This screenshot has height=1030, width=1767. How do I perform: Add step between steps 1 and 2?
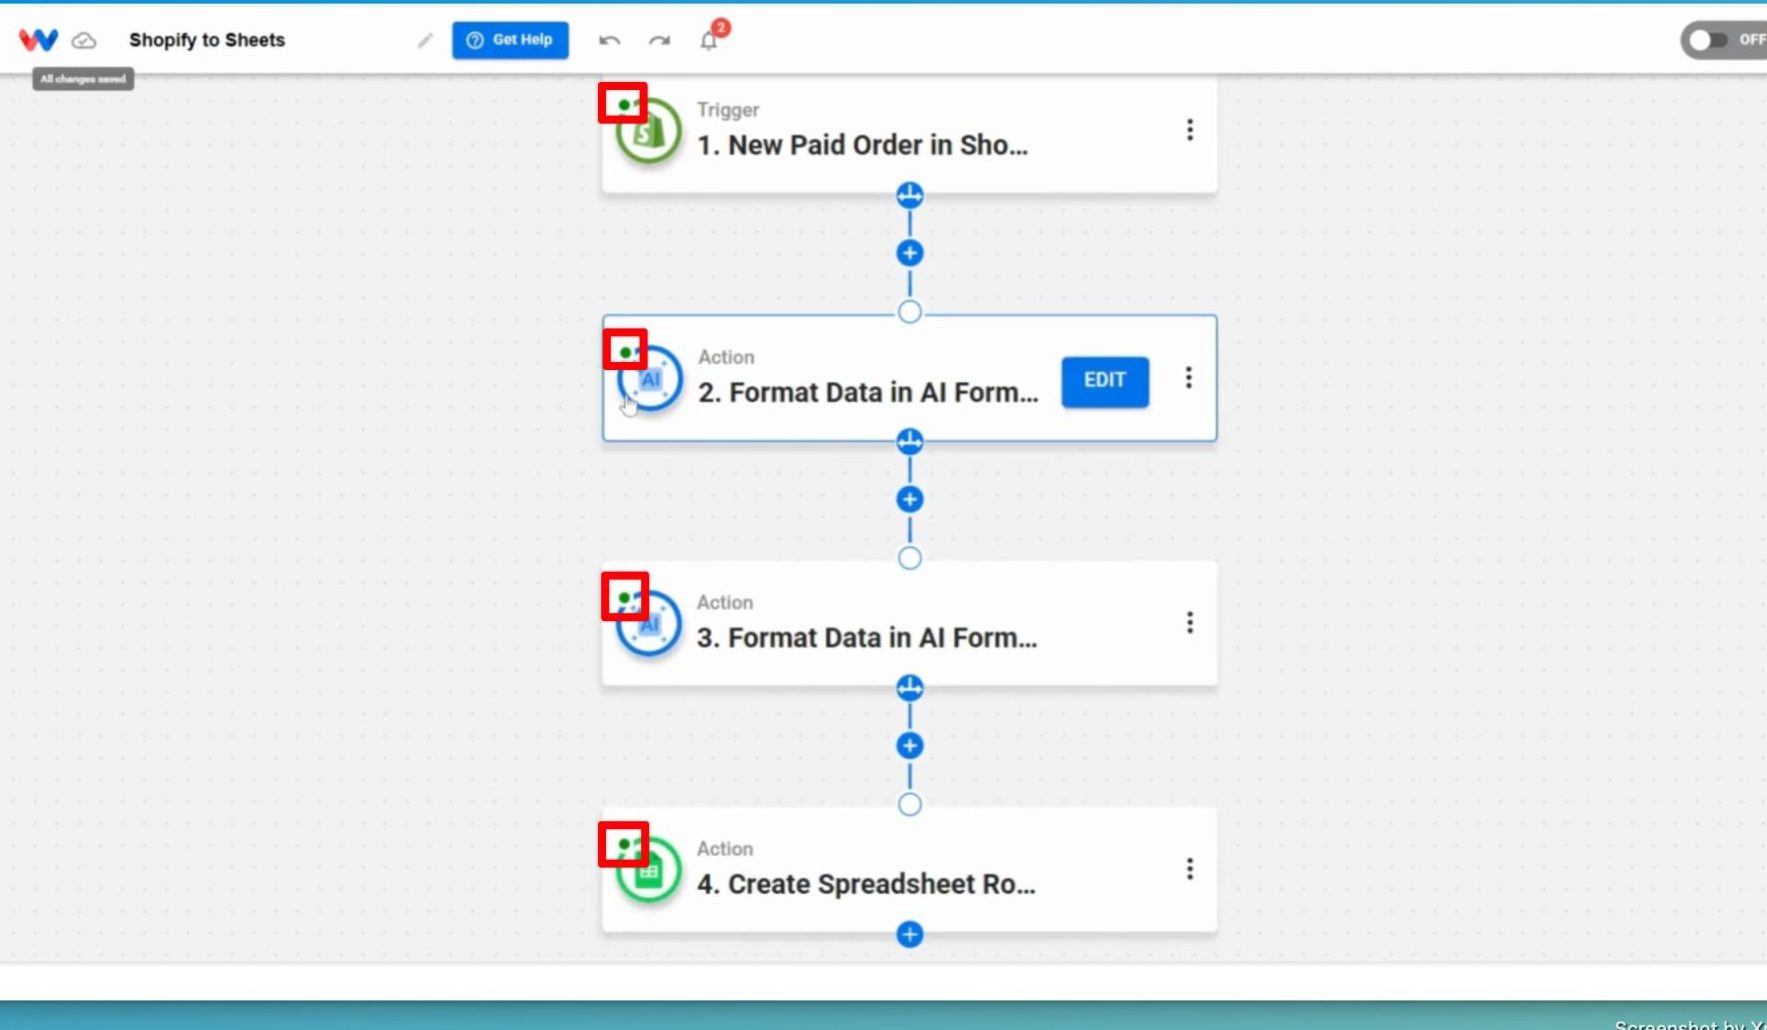coord(909,253)
